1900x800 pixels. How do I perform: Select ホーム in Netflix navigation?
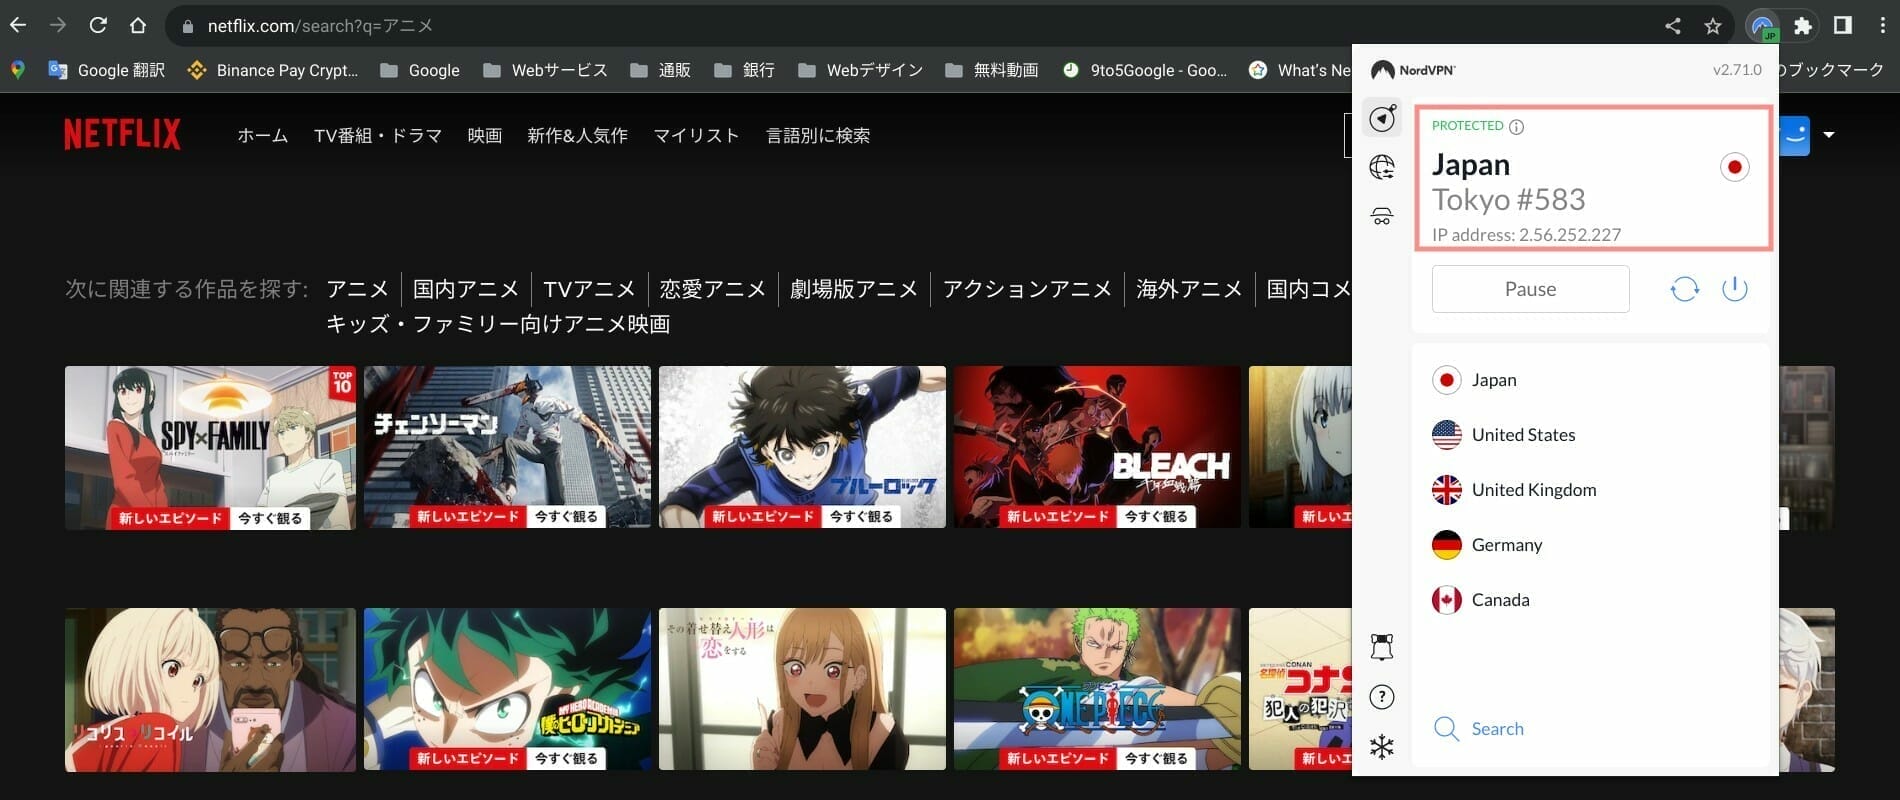263,135
